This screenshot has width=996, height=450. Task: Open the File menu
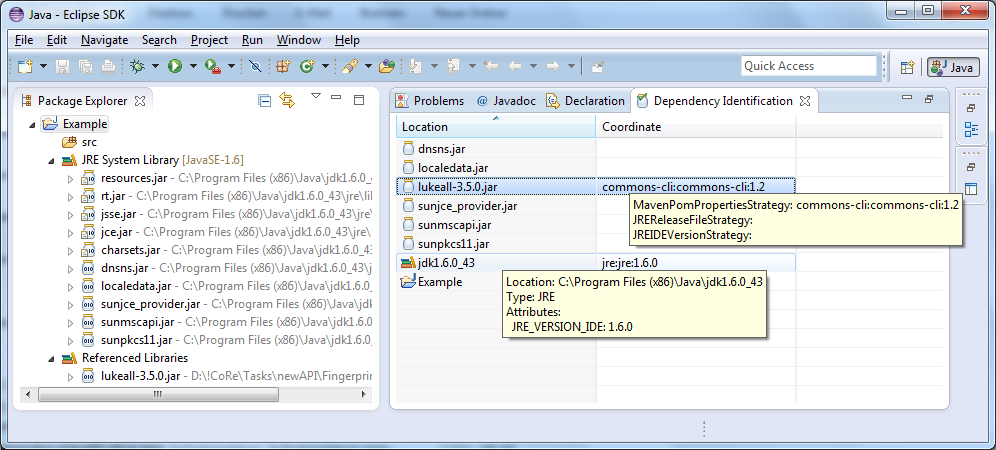click(x=24, y=40)
